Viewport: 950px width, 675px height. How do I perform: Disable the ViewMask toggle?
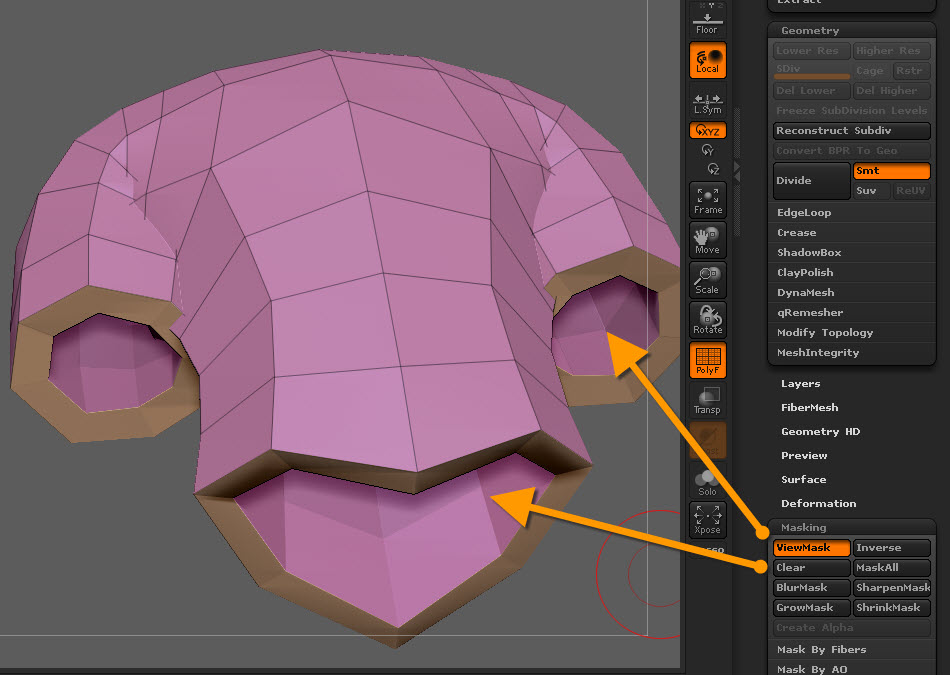(811, 548)
